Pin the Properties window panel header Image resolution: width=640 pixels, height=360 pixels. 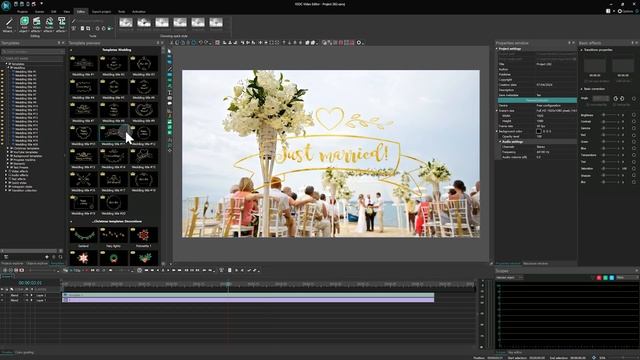[x=569, y=43]
